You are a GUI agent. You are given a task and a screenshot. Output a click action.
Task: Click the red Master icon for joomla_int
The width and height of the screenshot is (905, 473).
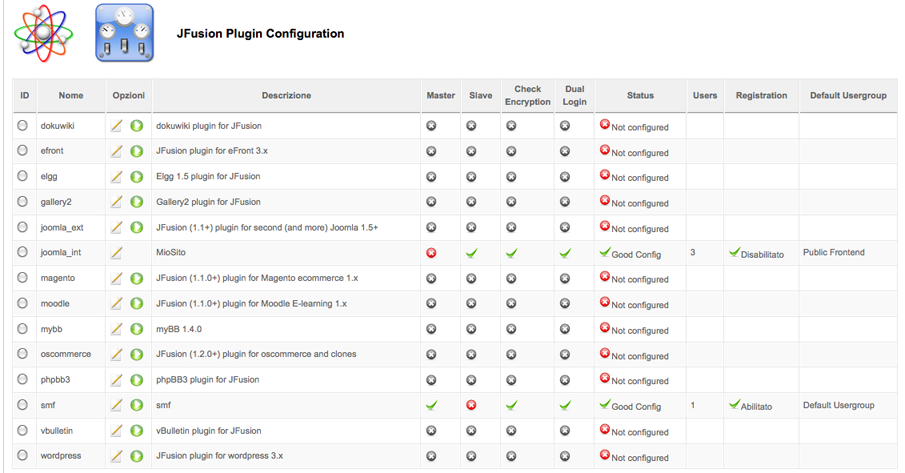pyautogui.click(x=431, y=253)
